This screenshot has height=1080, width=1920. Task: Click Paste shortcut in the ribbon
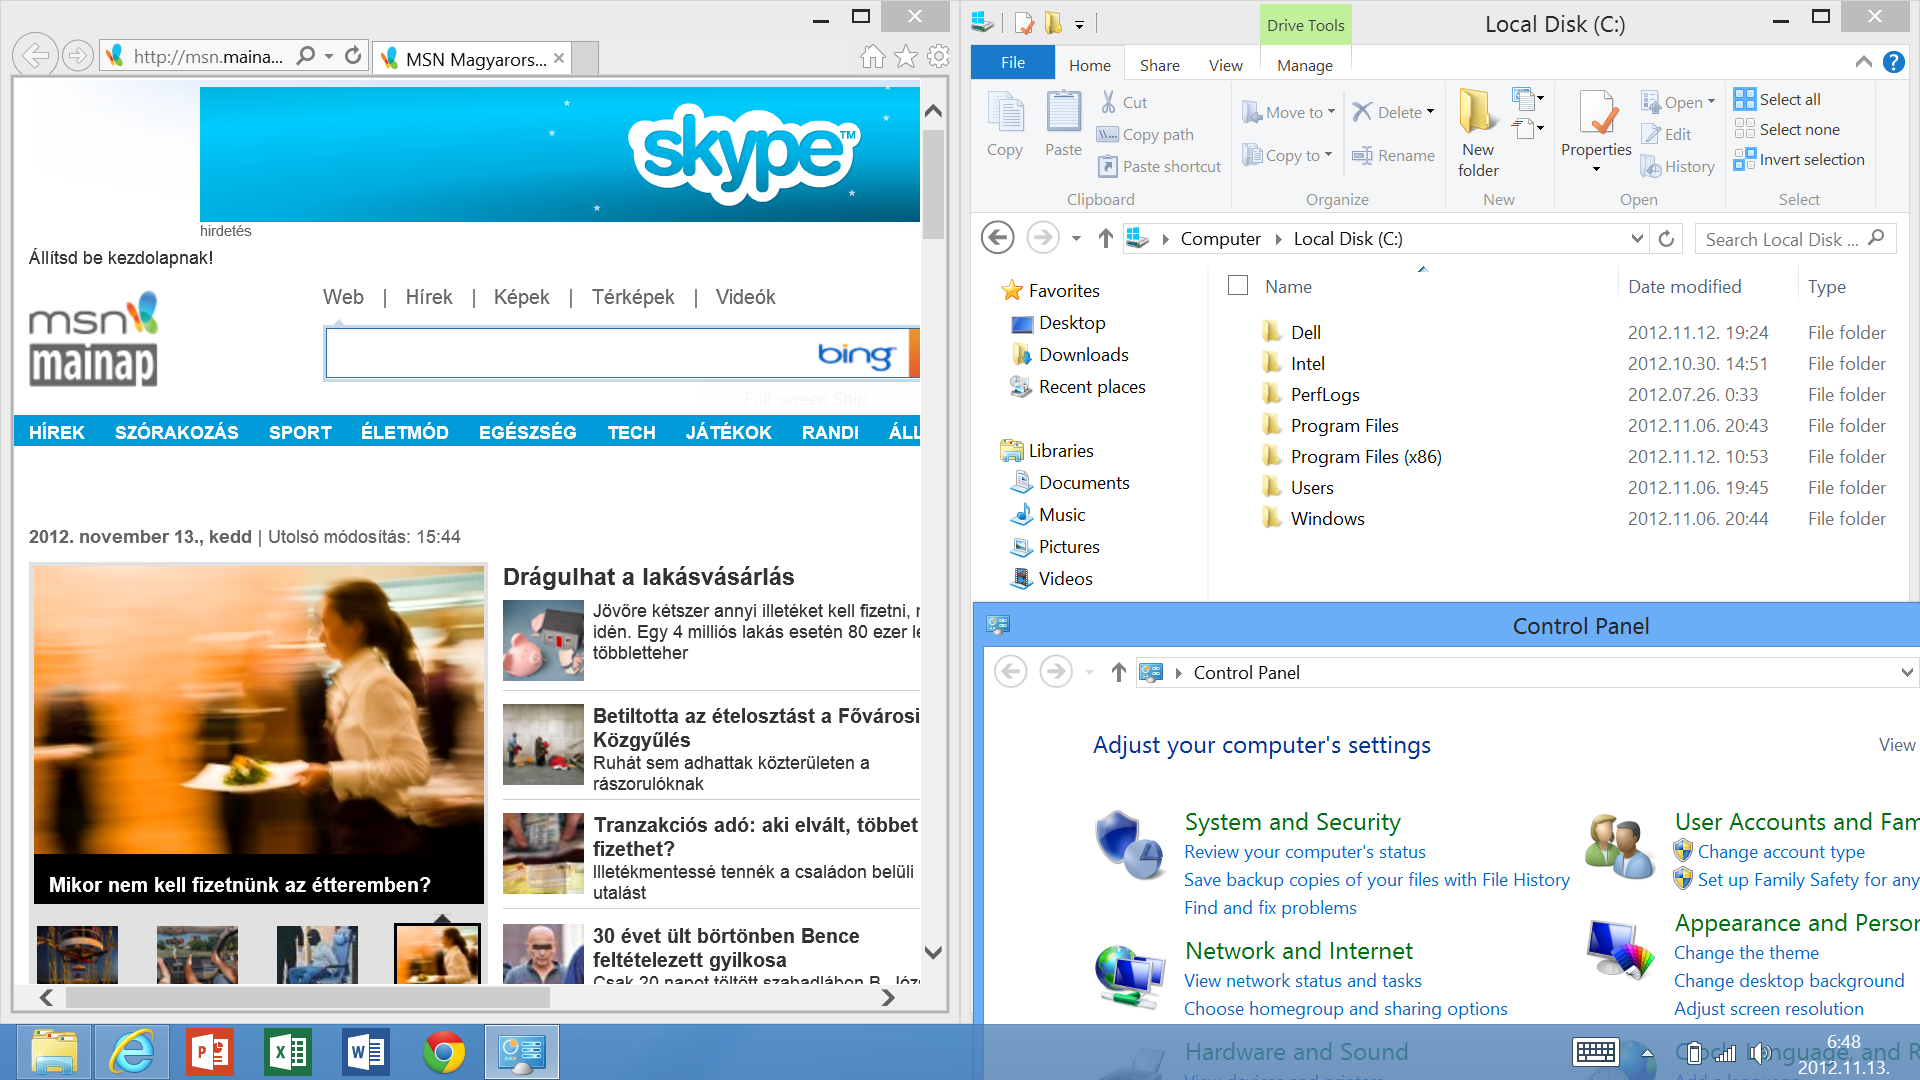click(1160, 166)
